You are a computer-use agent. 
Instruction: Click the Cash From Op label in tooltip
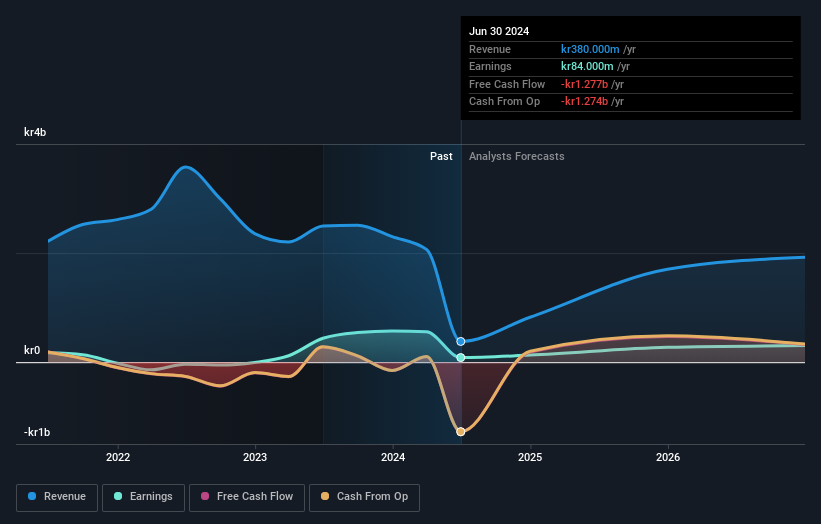[x=504, y=102]
